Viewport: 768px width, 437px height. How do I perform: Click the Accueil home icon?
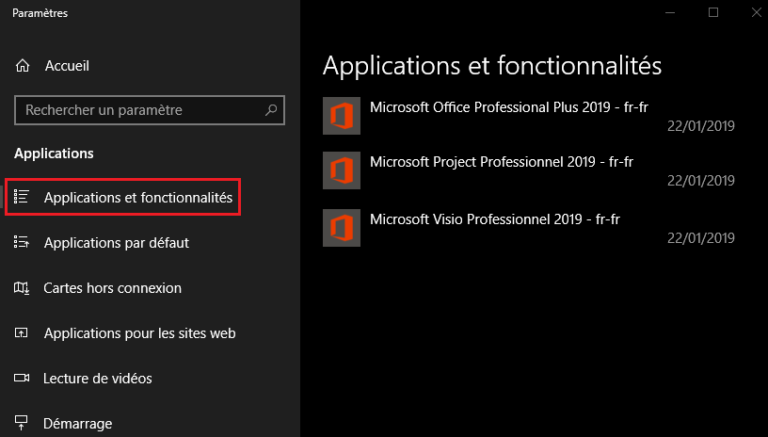[x=23, y=66]
